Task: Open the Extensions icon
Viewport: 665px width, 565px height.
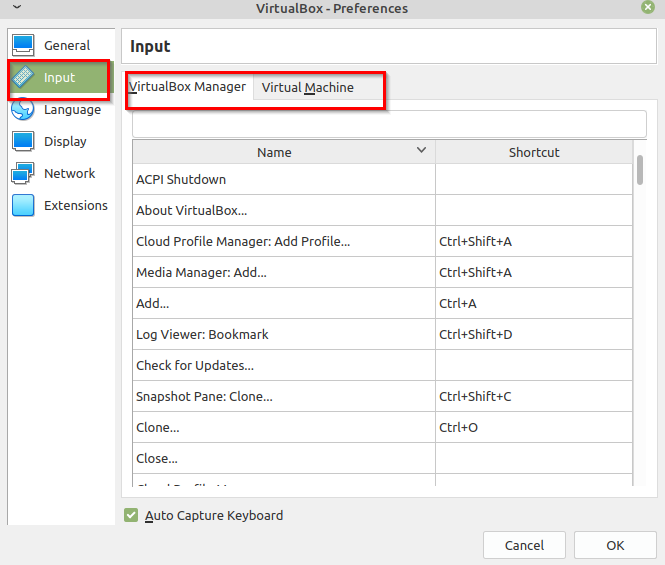Action: (x=23, y=205)
